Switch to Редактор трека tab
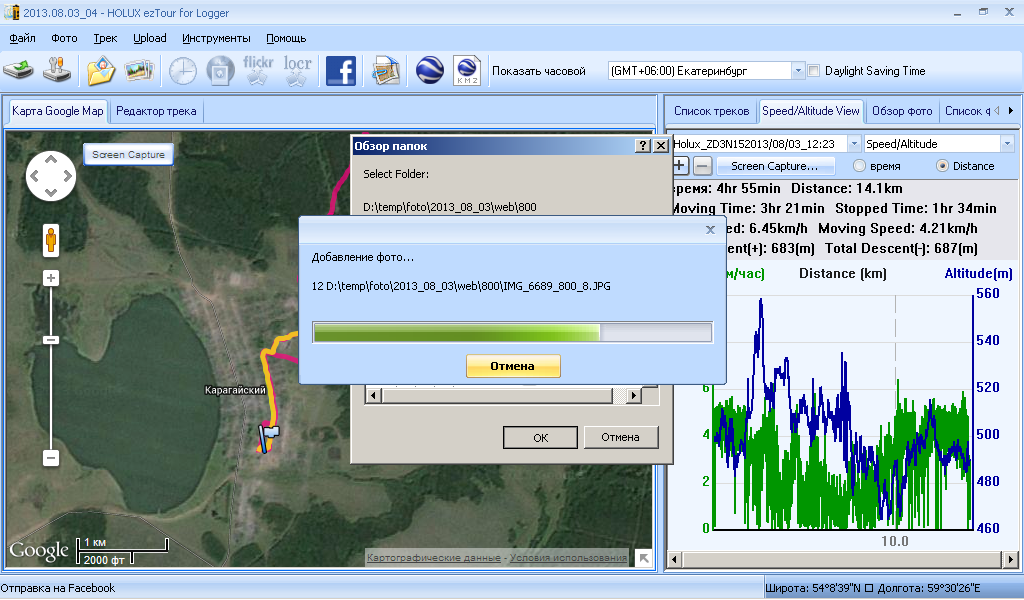The width and height of the screenshot is (1024, 600). click(156, 111)
